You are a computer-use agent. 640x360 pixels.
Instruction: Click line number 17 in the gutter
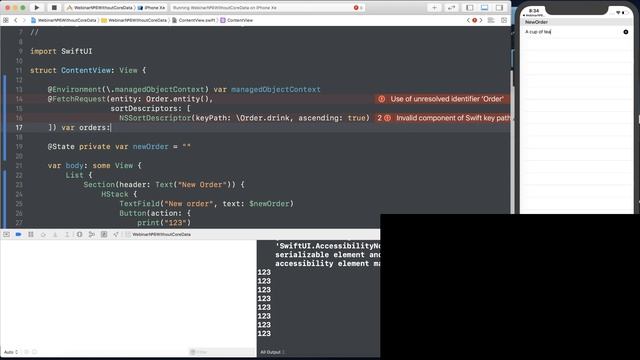pyautogui.click(x=19, y=127)
